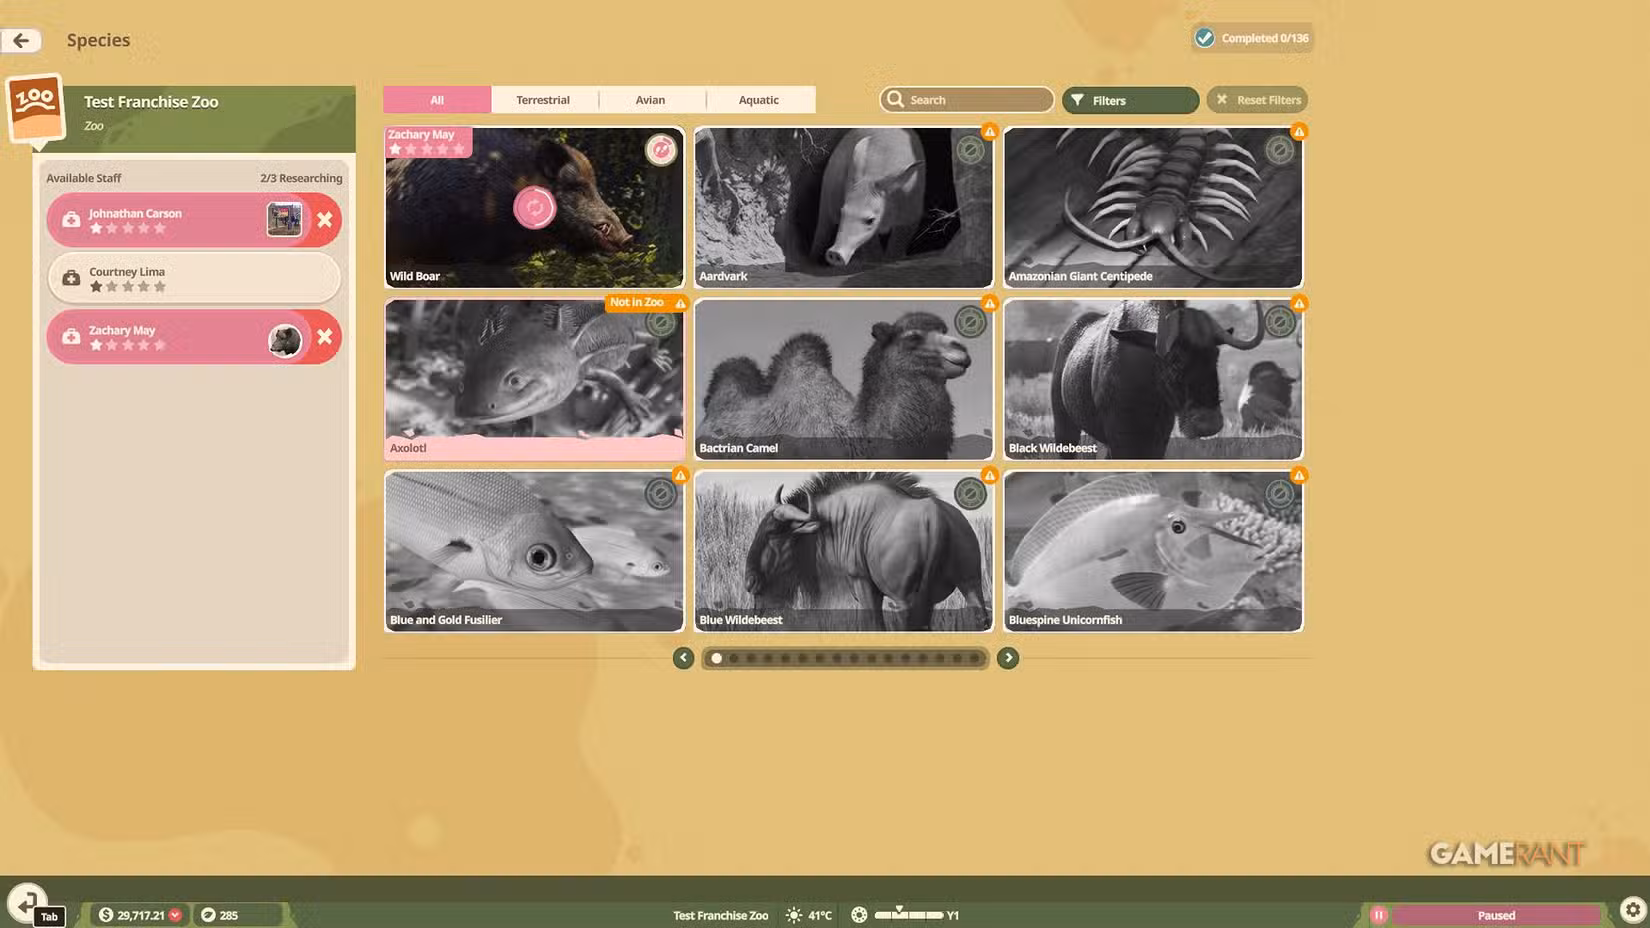Click the Not in Zoo label on Axolotl
This screenshot has height=928, width=1650.
click(637, 302)
